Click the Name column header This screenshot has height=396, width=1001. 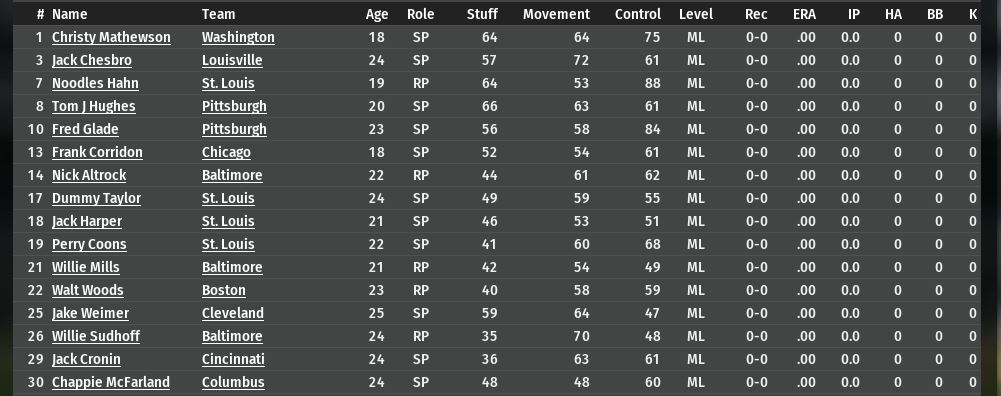tap(70, 14)
